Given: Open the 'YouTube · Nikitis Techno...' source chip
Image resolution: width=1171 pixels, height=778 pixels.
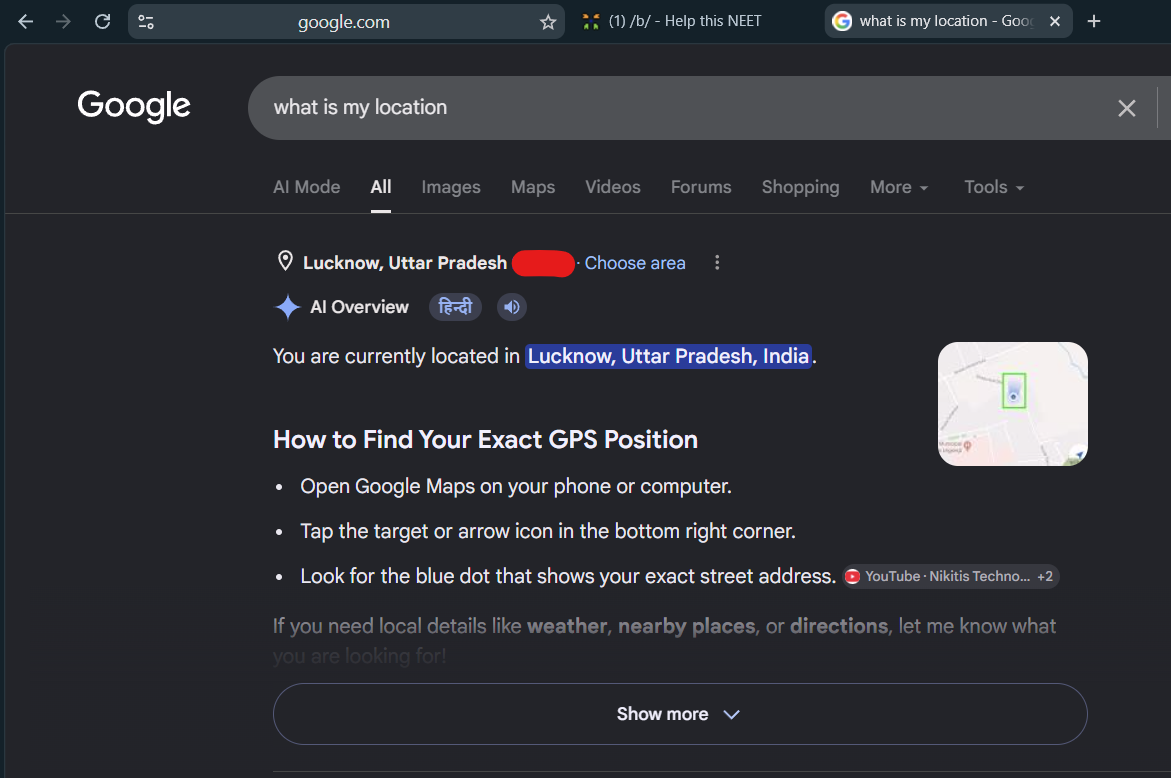Looking at the screenshot, I should pos(951,576).
